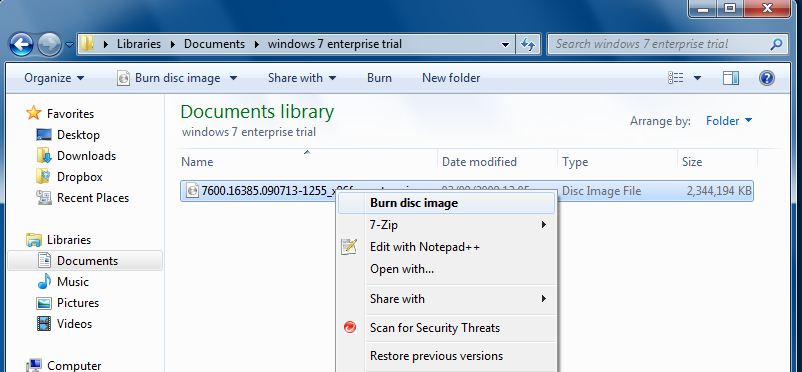The image size is (802, 372).
Task: Click the Burn disc image toolbar button
Action: [x=169, y=78]
